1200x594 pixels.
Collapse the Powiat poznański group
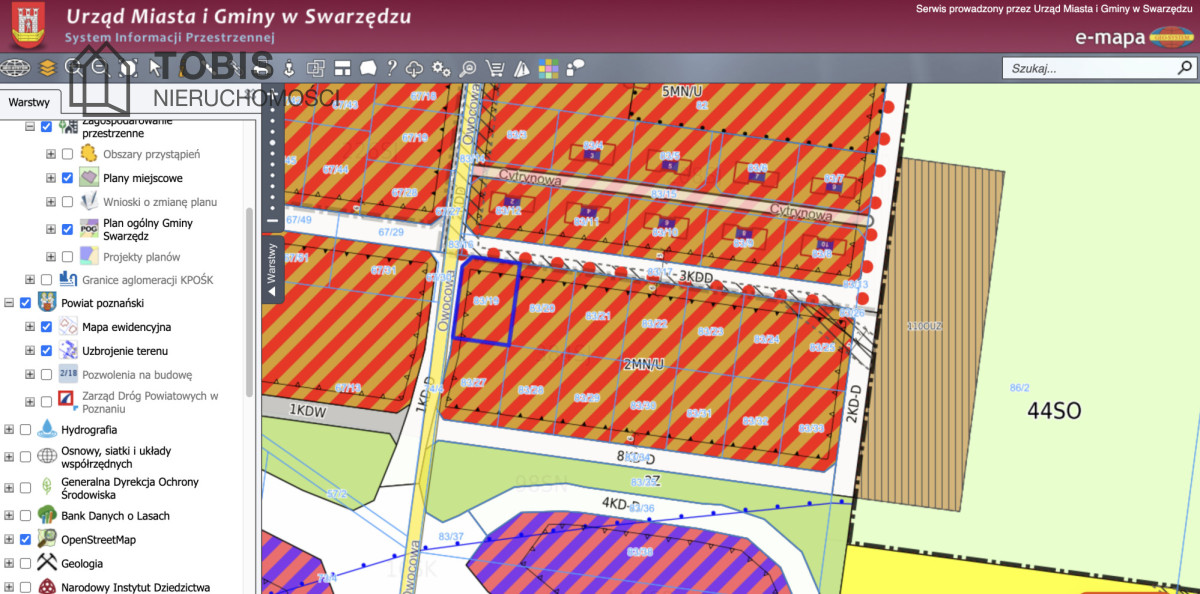point(9,303)
